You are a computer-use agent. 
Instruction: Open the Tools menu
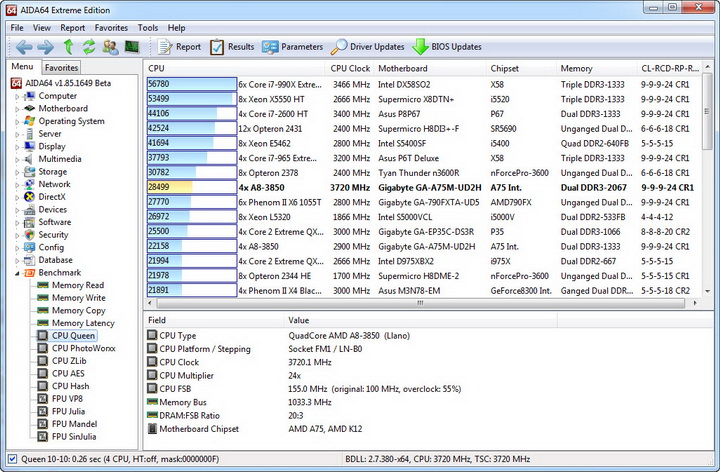(x=147, y=28)
